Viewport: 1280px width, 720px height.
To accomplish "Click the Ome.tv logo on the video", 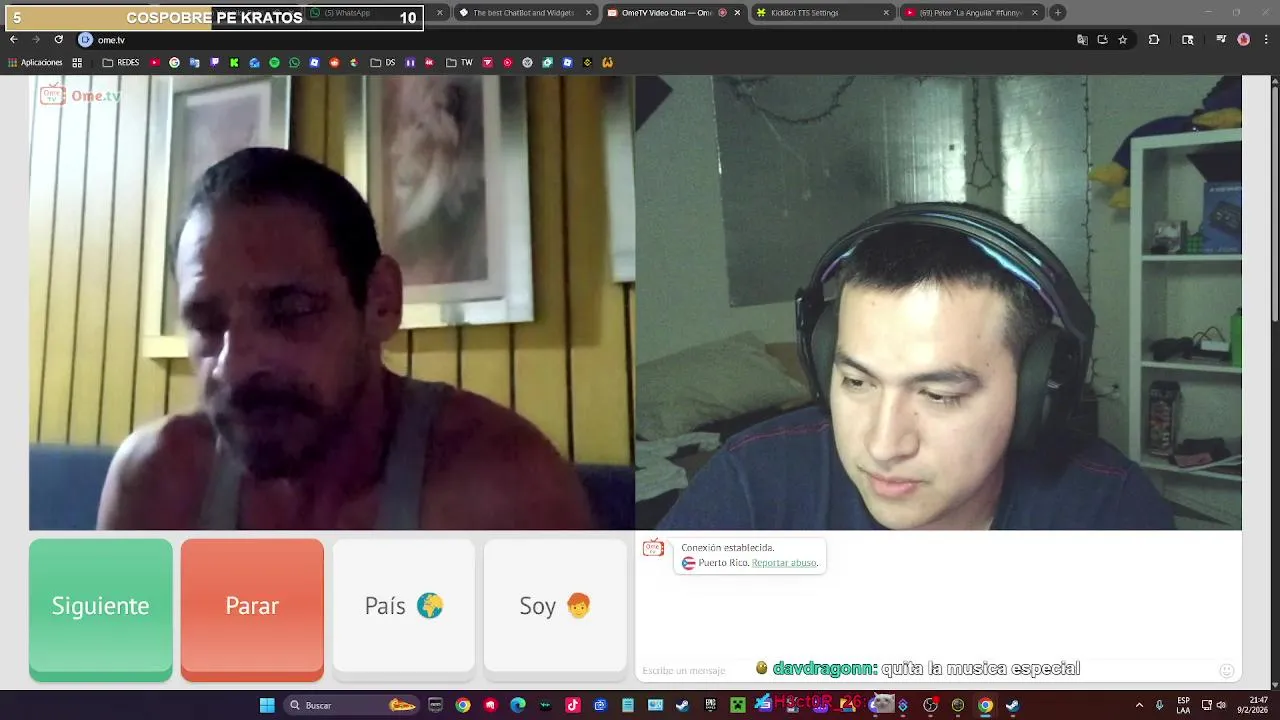I will pos(80,95).
